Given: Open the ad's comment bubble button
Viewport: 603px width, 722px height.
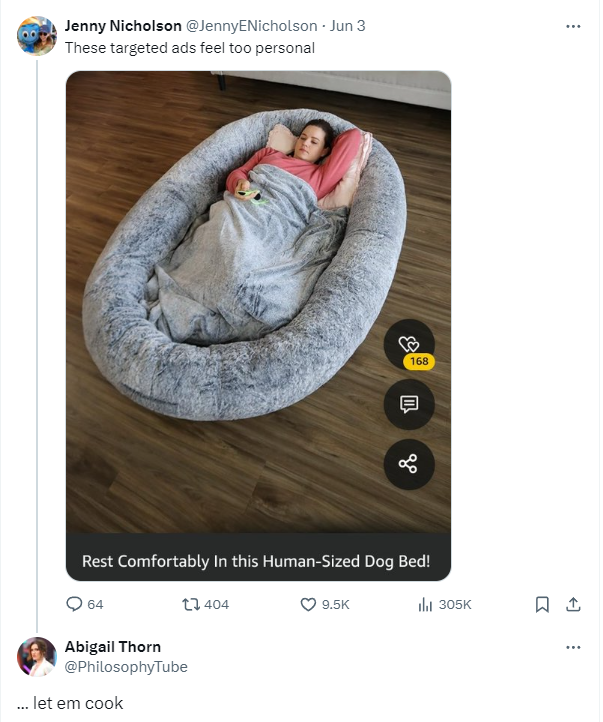Looking at the screenshot, I should pyautogui.click(x=409, y=404).
